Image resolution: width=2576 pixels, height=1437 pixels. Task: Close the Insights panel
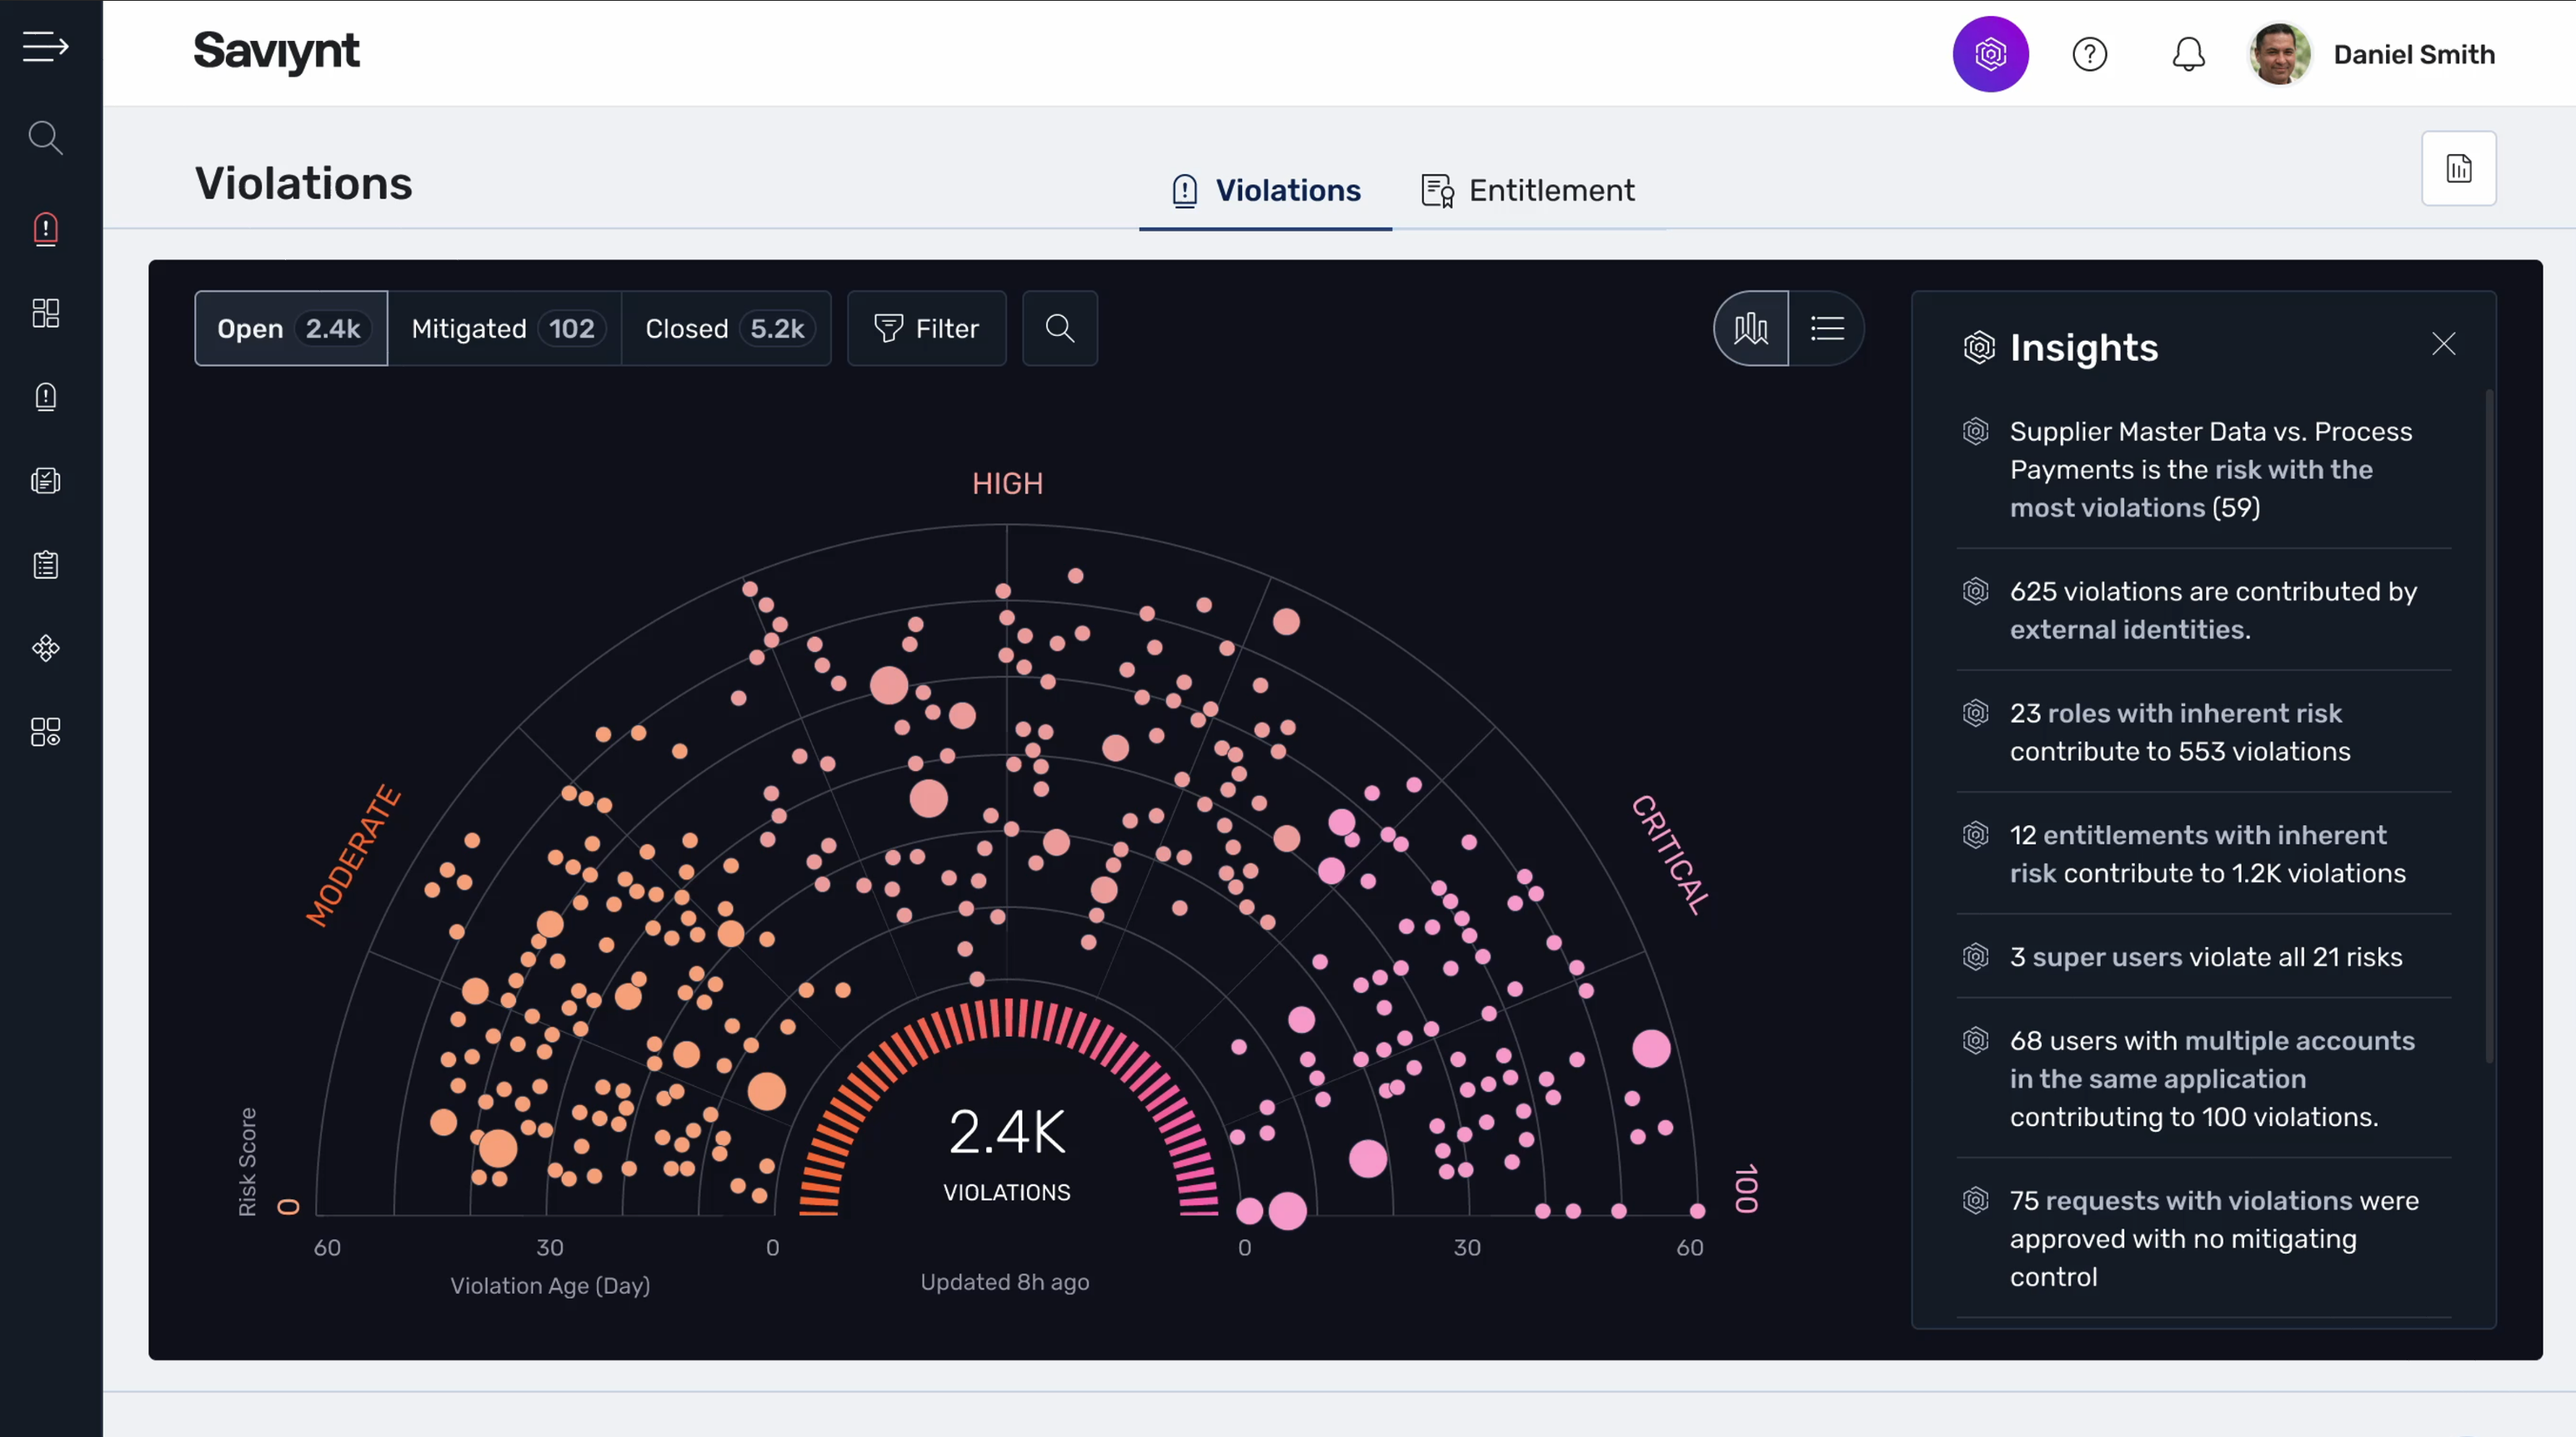[2444, 344]
